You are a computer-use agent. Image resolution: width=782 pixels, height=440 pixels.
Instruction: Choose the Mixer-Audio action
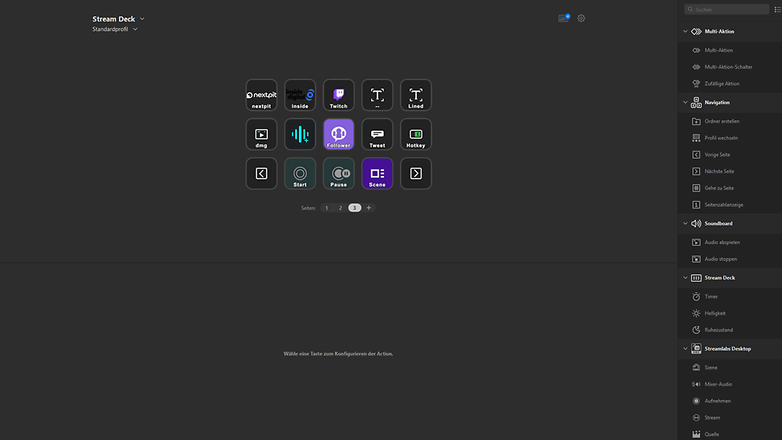click(730, 384)
